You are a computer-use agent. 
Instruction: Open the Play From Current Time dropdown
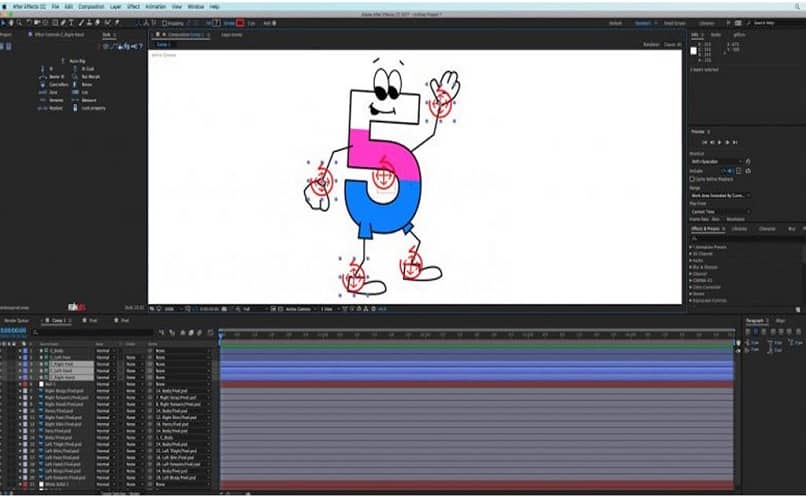720,212
